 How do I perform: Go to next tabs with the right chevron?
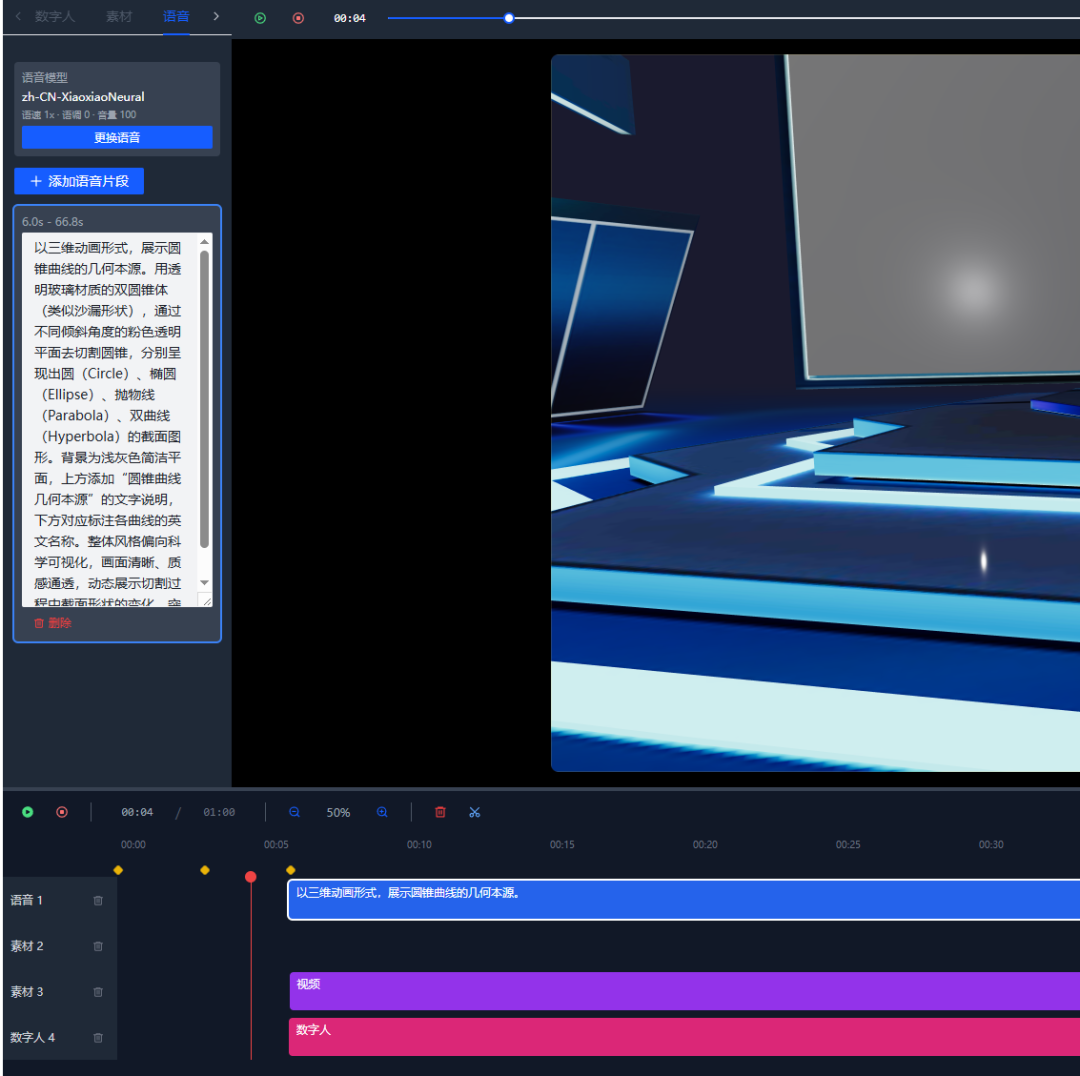click(x=216, y=16)
